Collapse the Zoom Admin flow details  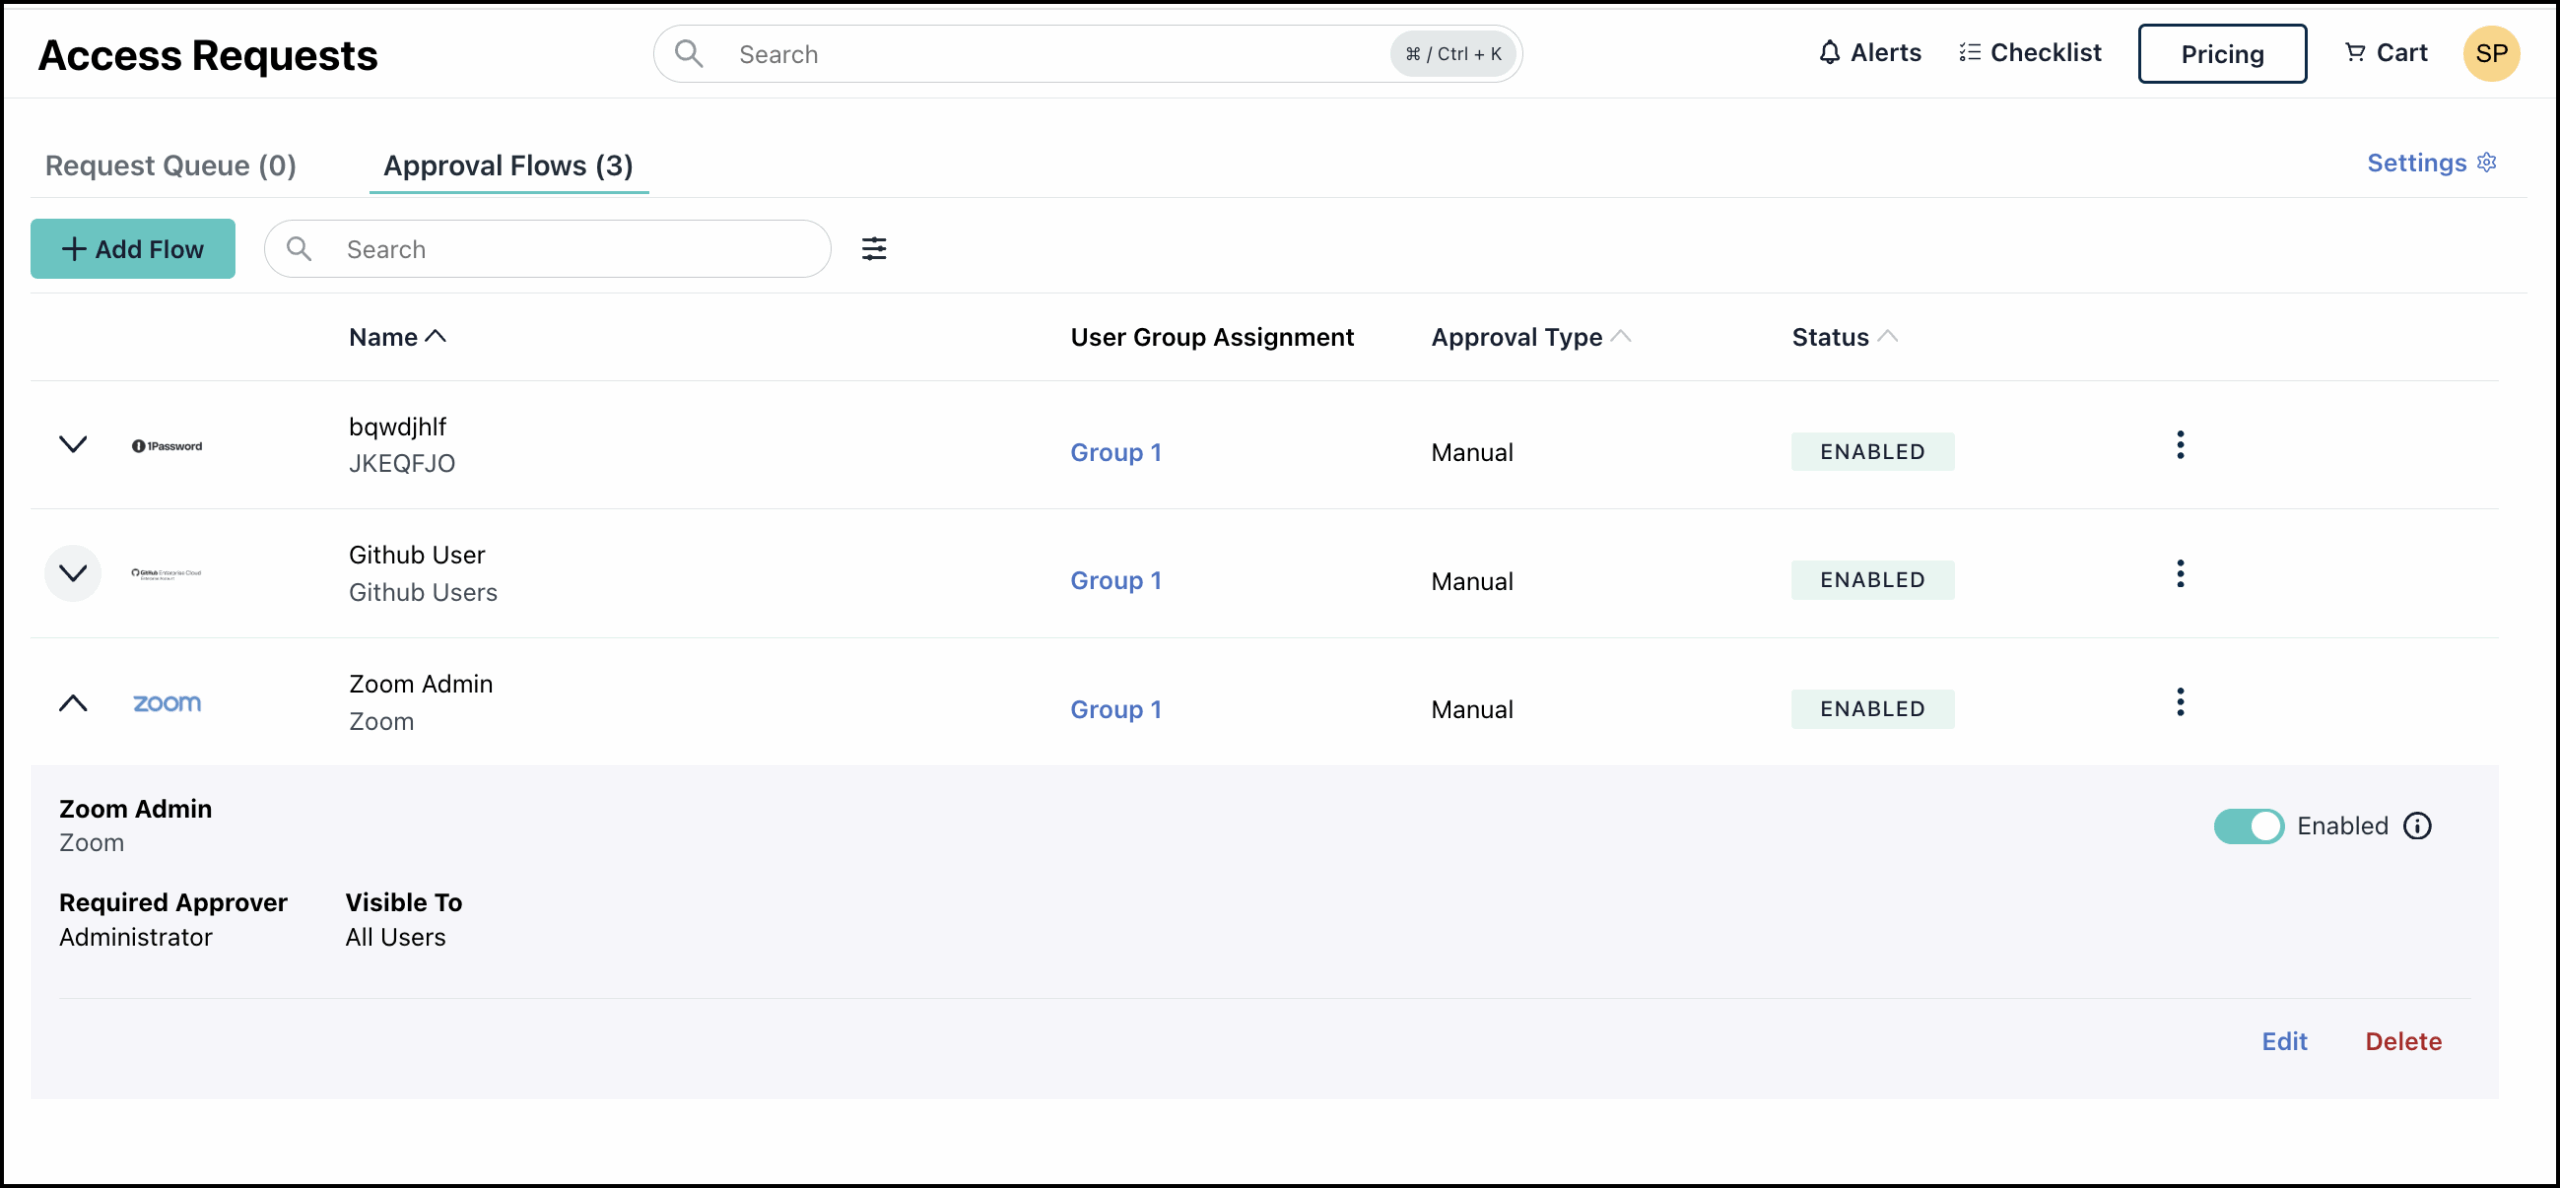coord(72,703)
